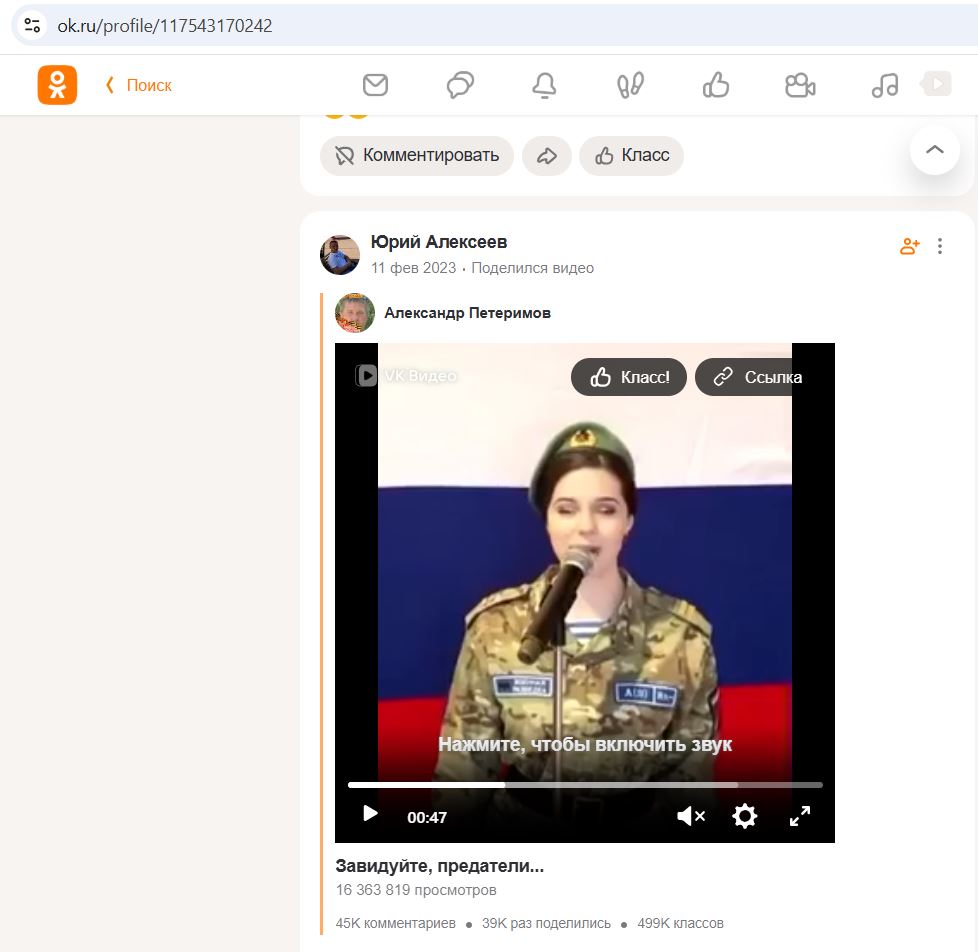Screen dimensions: 978x952
Task: Open the video camera icon in header
Action: coord(800,85)
